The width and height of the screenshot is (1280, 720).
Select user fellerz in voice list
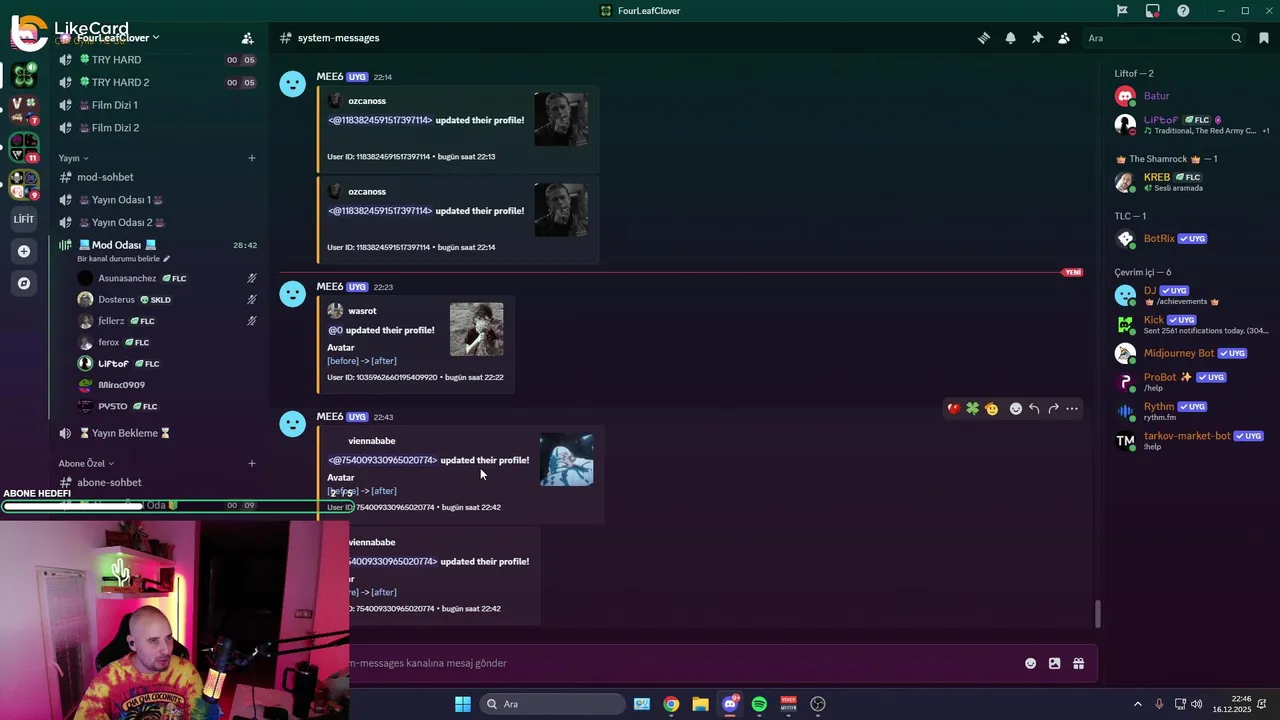167,321
